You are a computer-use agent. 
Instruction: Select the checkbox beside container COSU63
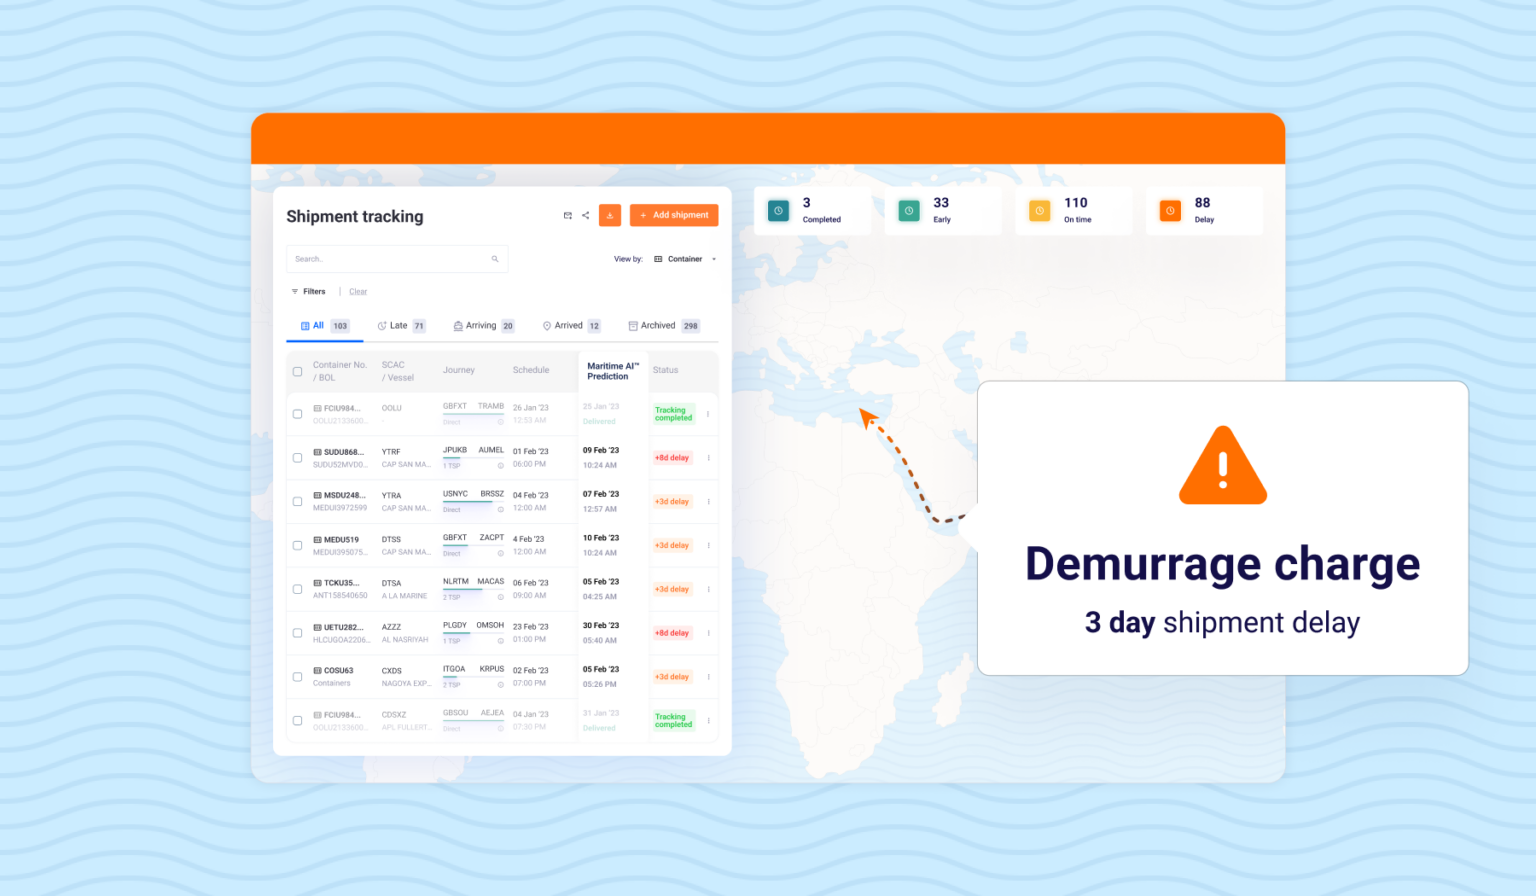click(297, 677)
